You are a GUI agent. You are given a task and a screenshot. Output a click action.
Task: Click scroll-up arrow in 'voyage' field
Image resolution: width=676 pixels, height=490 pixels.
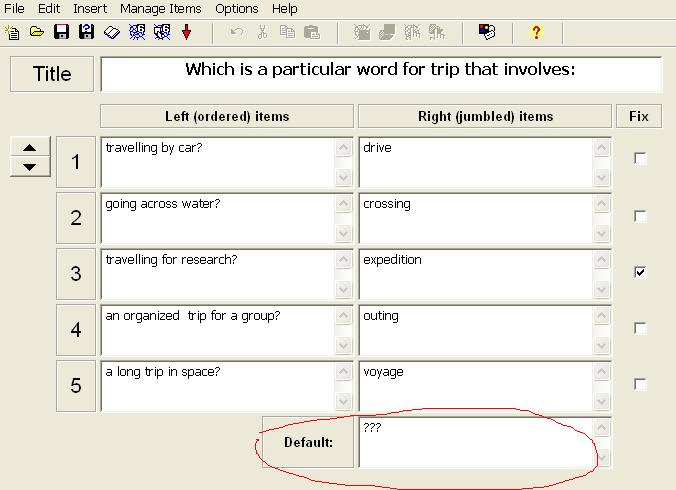click(x=601, y=372)
